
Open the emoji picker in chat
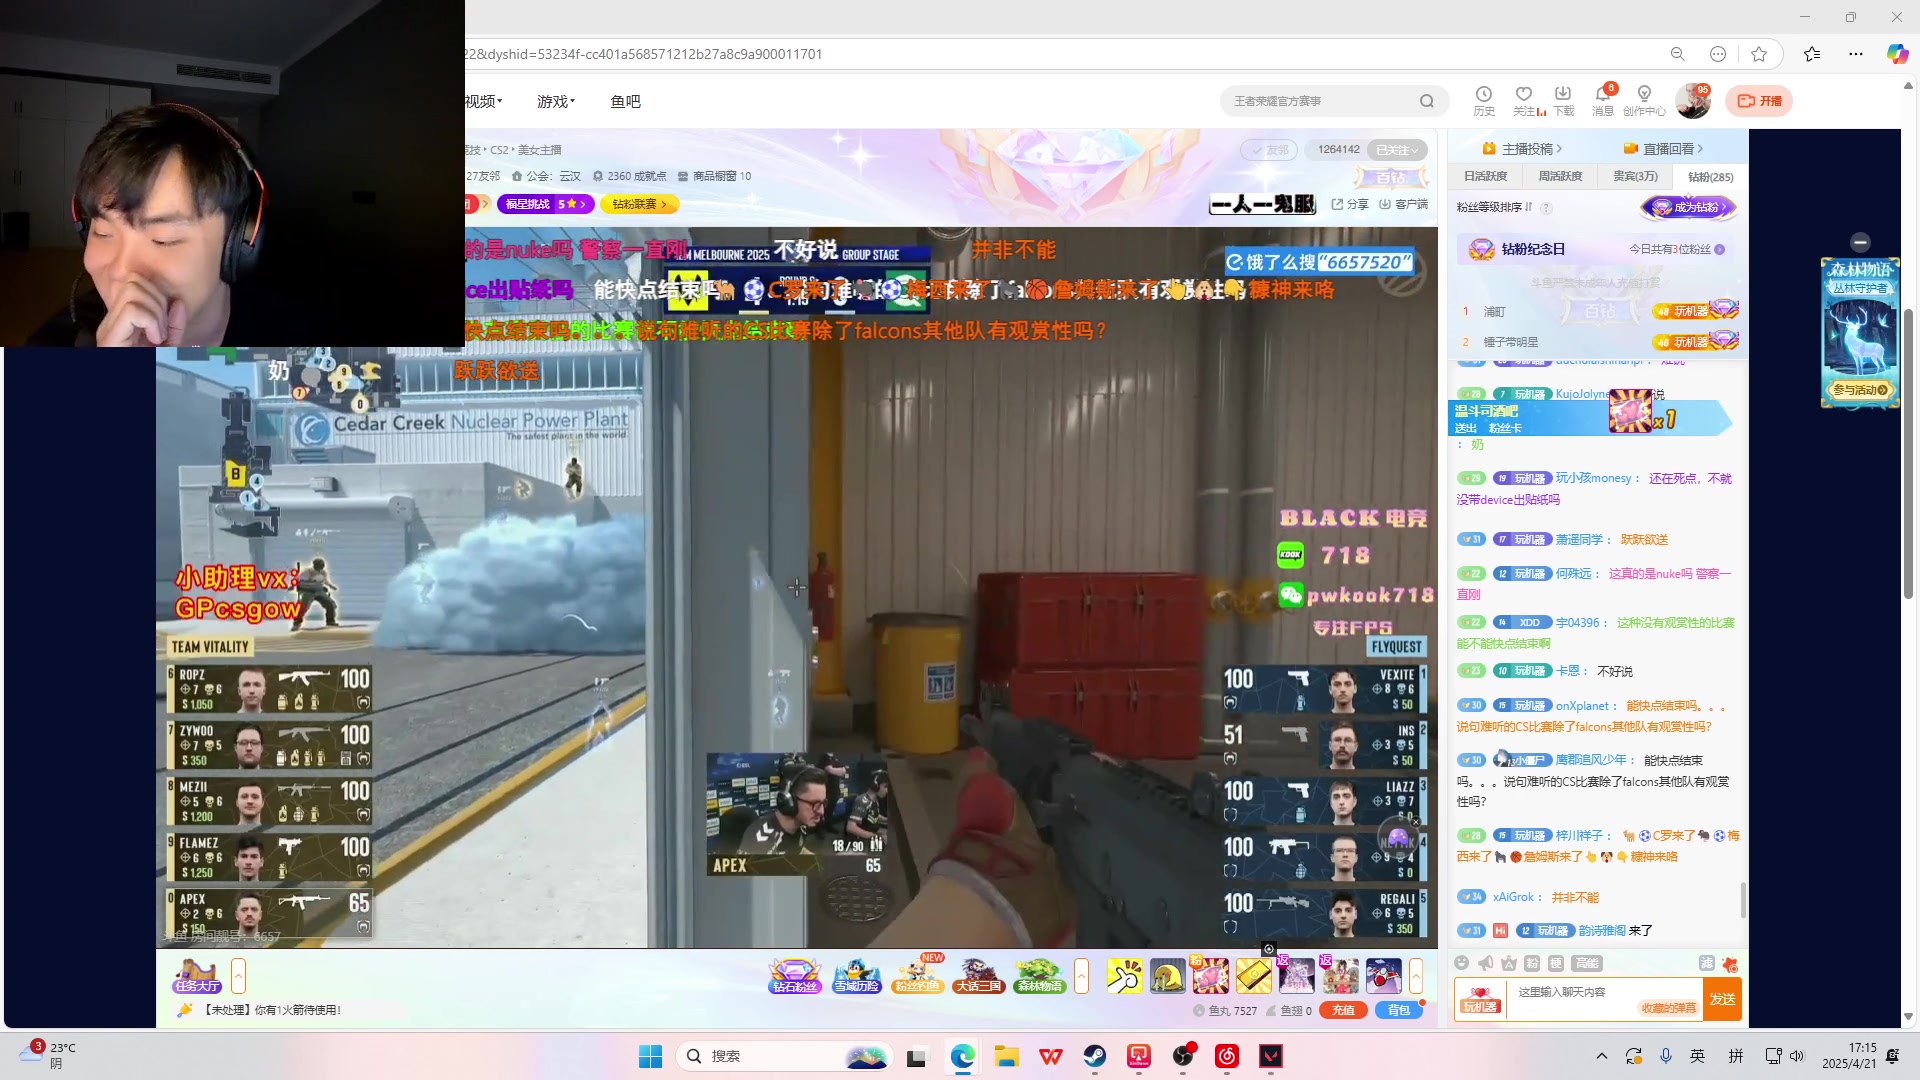coord(1462,963)
